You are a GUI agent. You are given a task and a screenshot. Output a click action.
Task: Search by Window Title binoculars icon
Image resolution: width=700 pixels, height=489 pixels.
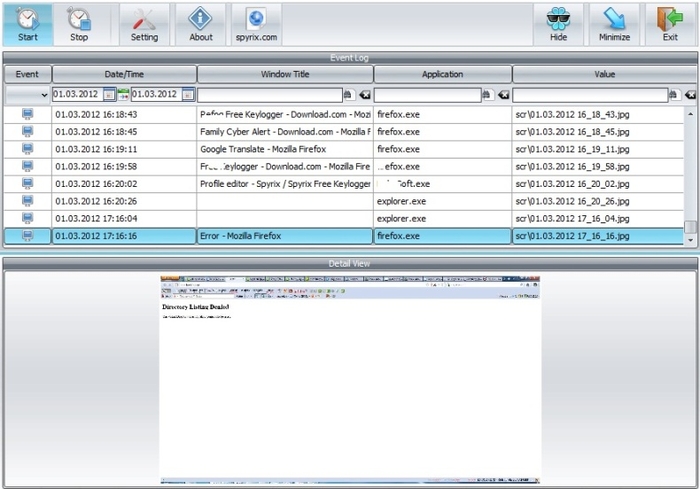click(x=349, y=94)
